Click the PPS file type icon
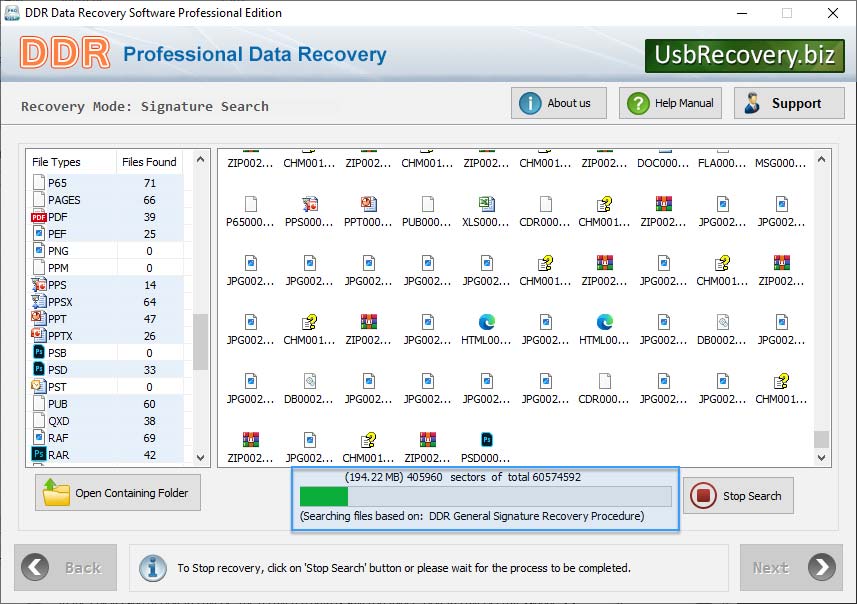 click(x=39, y=285)
